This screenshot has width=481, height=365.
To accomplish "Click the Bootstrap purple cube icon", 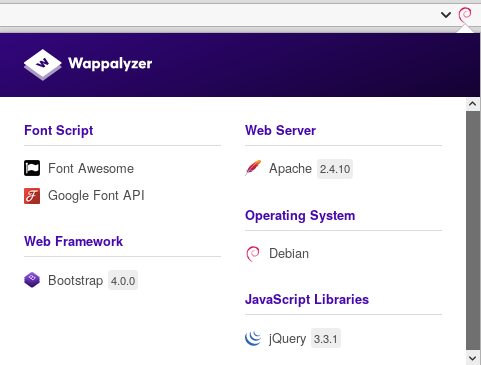I will click(x=32, y=280).
